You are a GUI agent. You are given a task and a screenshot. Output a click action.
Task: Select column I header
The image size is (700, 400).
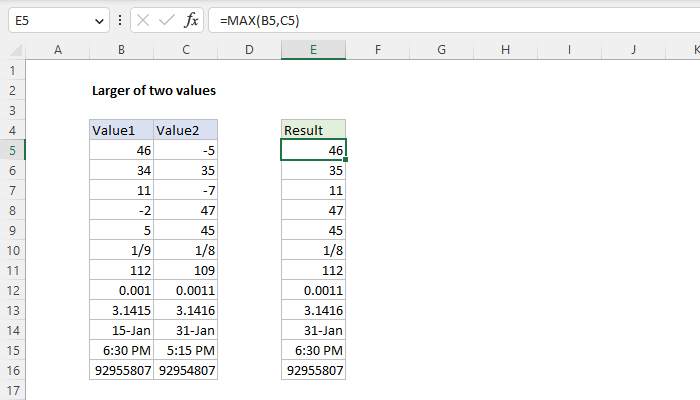click(569, 50)
